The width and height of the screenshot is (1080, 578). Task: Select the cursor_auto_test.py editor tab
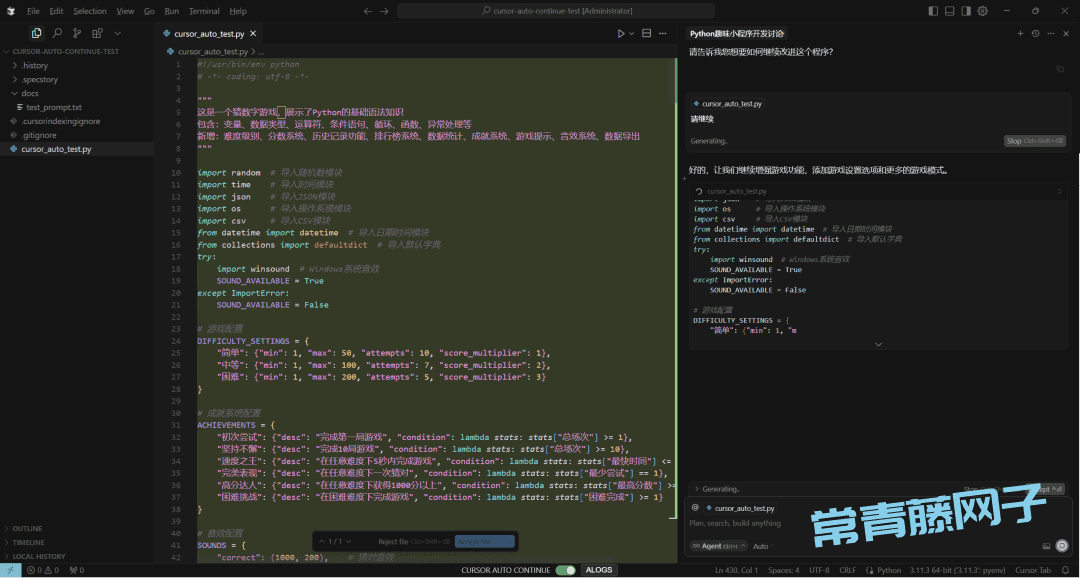tap(208, 33)
